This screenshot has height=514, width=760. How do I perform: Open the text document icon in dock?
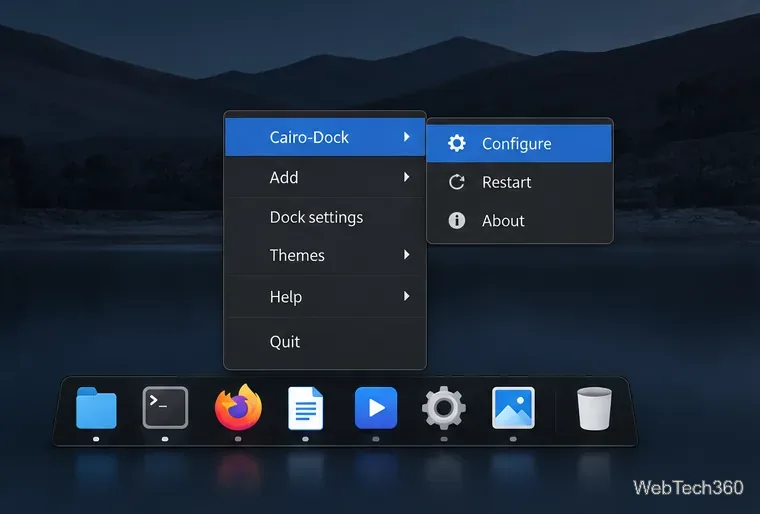tap(305, 408)
